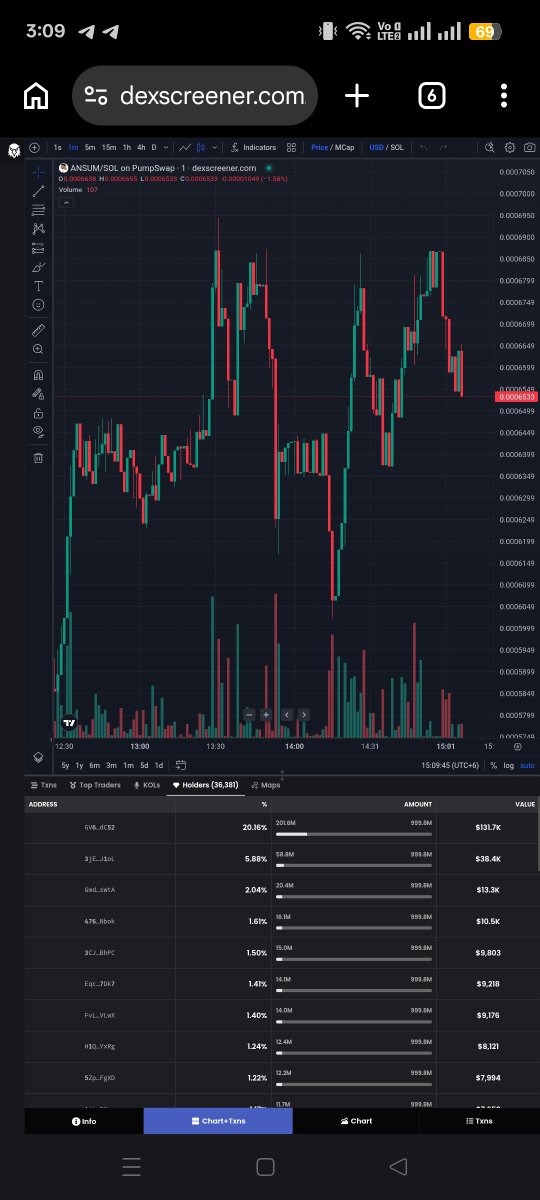Open the browser tab switcher showing 6
The width and height of the screenshot is (540, 1200).
pyautogui.click(x=431, y=96)
